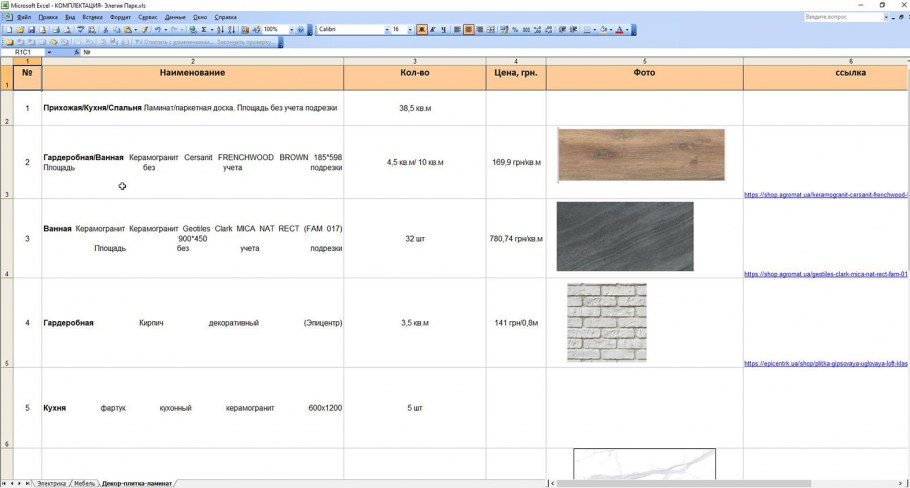Increase decimal places
The width and height of the screenshot is (910, 488).
[537, 29]
